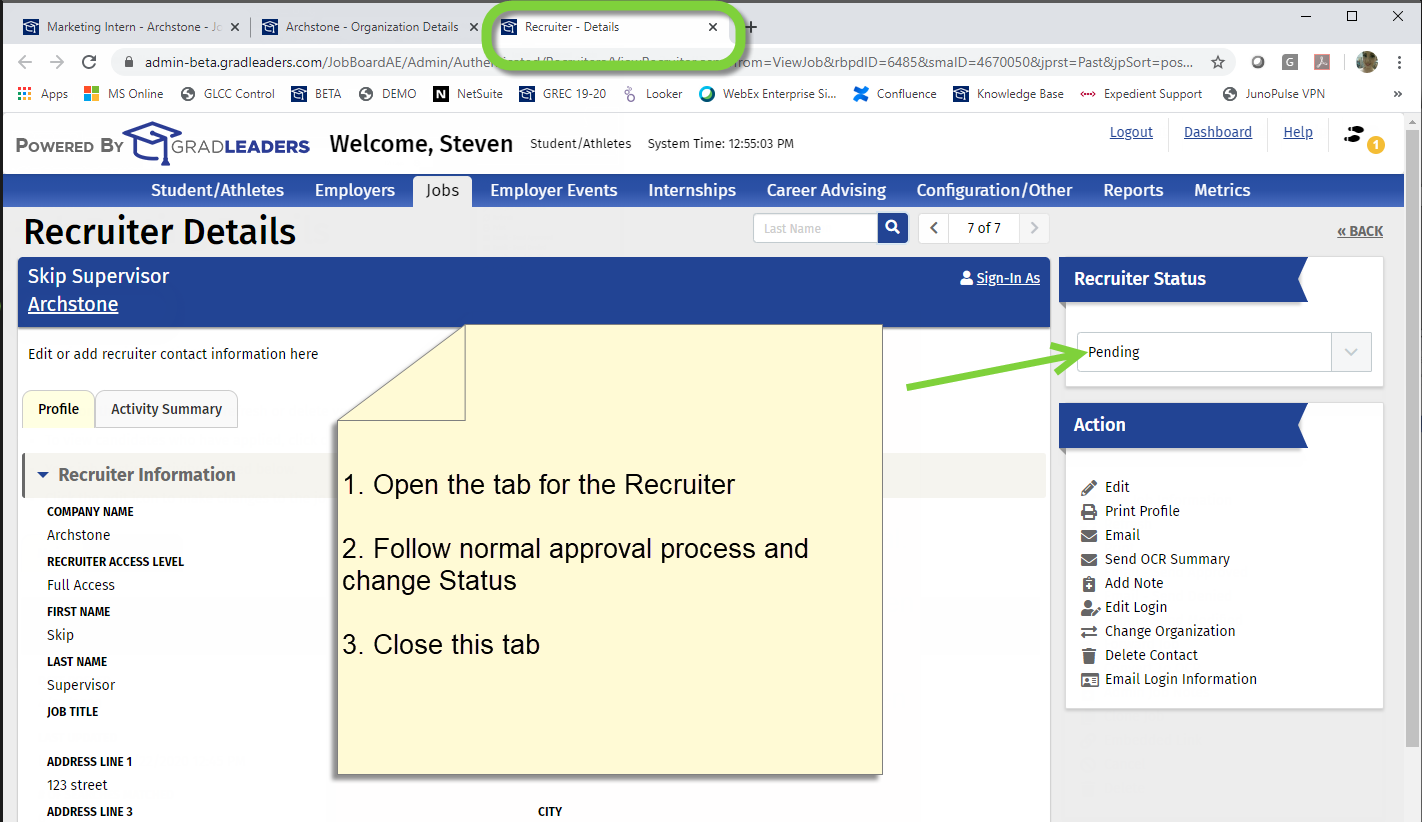Click the Add Note action
This screenshot has width=1422, height=822.
pyautogui.click(x=1122, y=583)
